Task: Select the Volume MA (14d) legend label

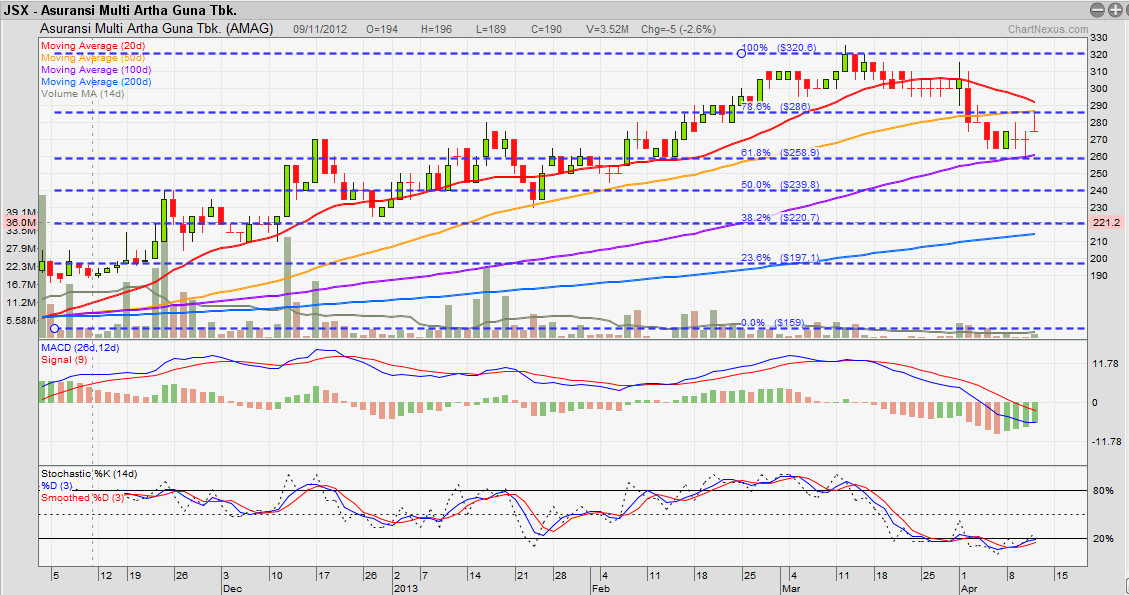Action: click(x=81, y=93)
